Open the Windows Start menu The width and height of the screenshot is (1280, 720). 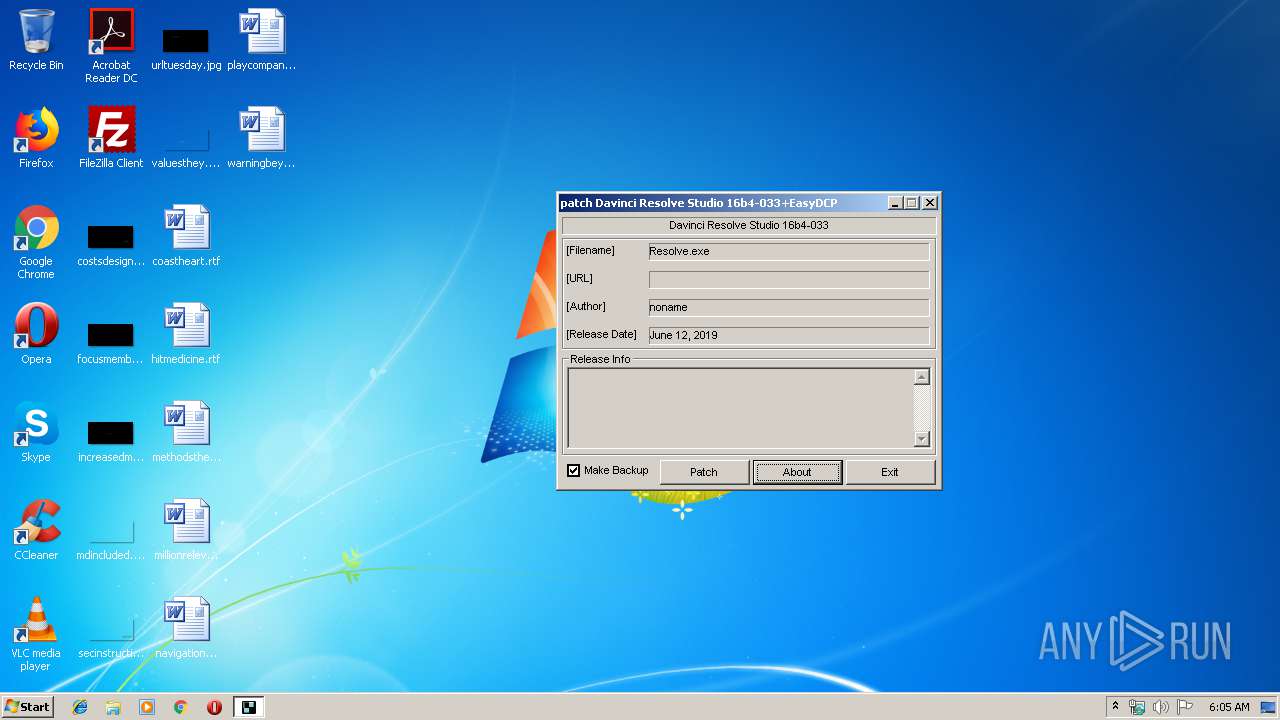27,707
